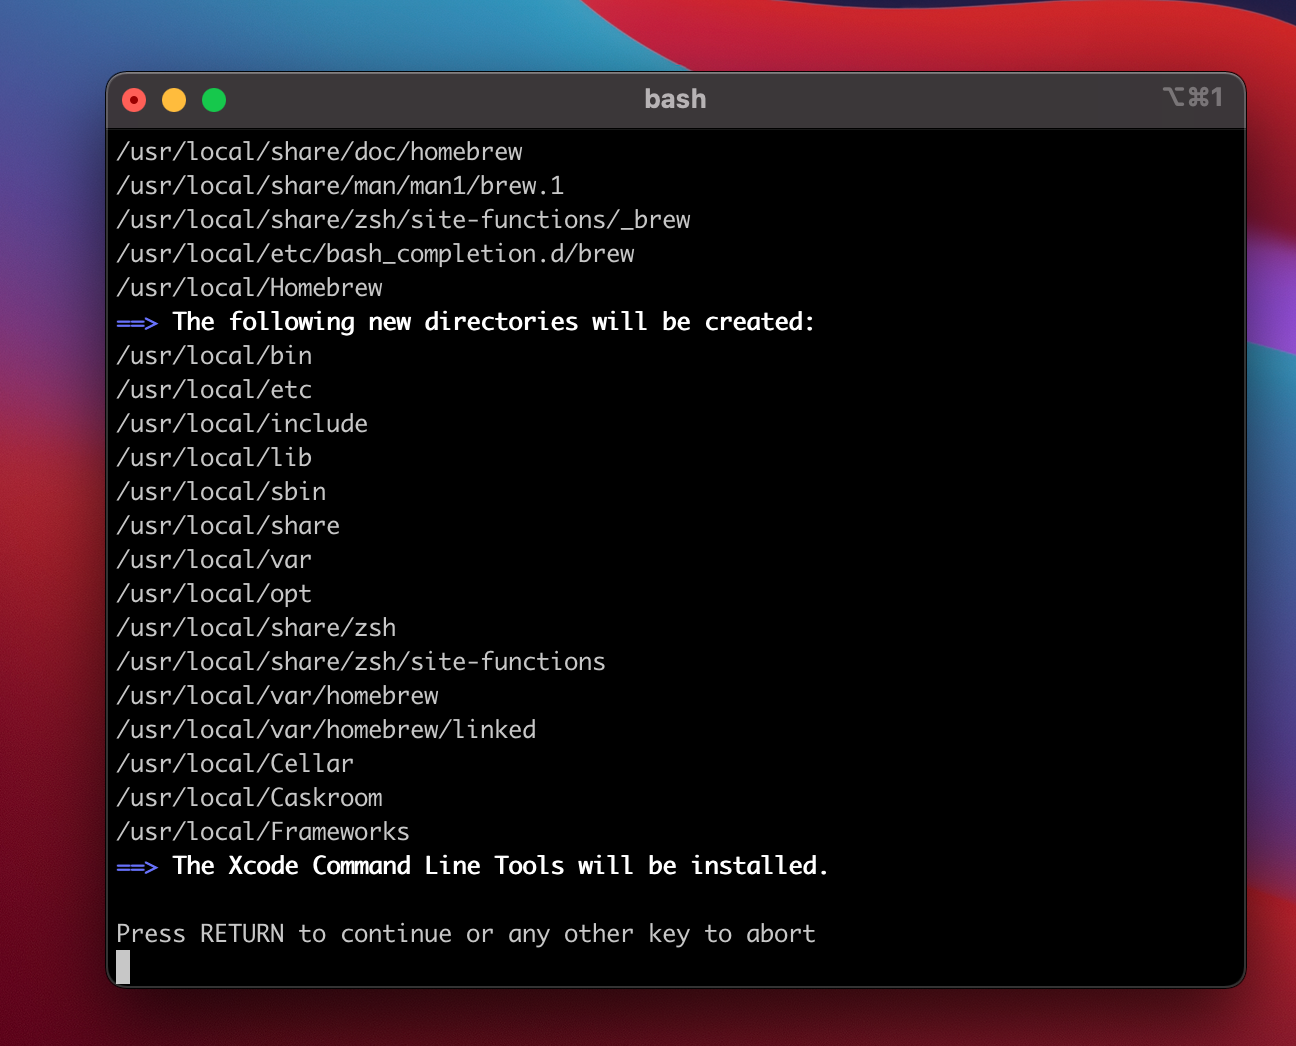Click the line /usr/local/etc

point(214,390)
